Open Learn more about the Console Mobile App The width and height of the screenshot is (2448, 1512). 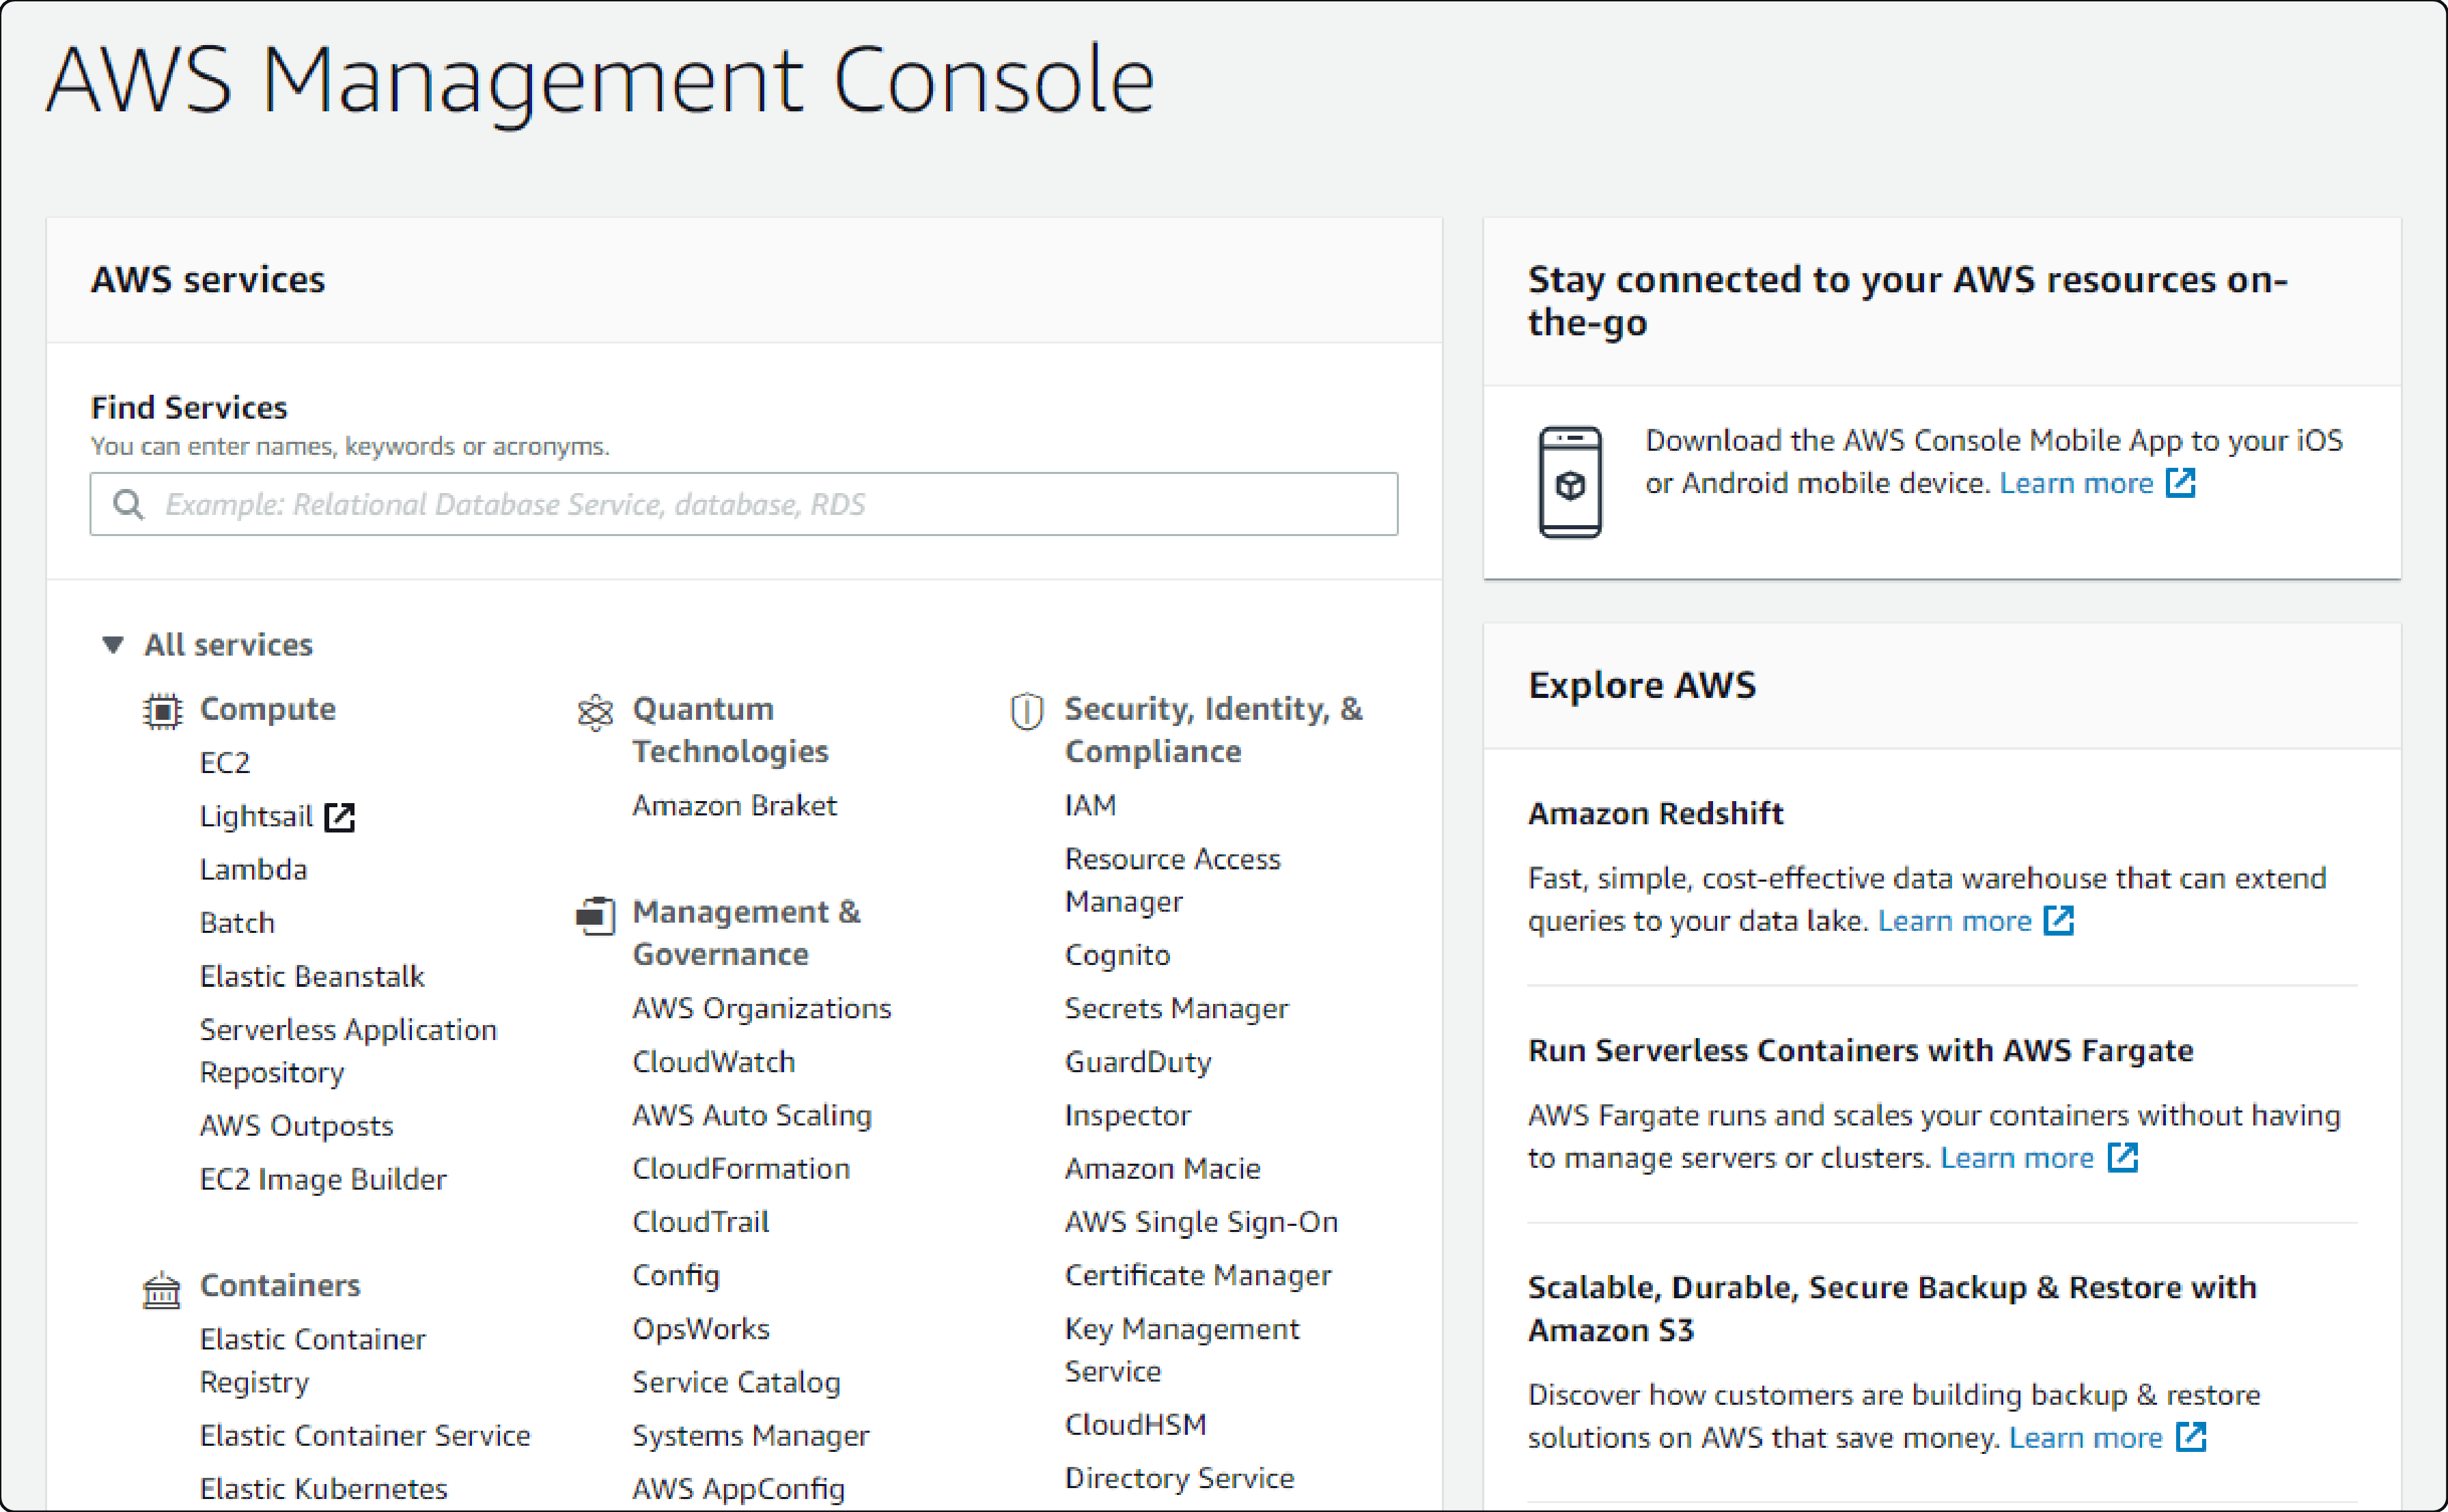point(2076,483)
